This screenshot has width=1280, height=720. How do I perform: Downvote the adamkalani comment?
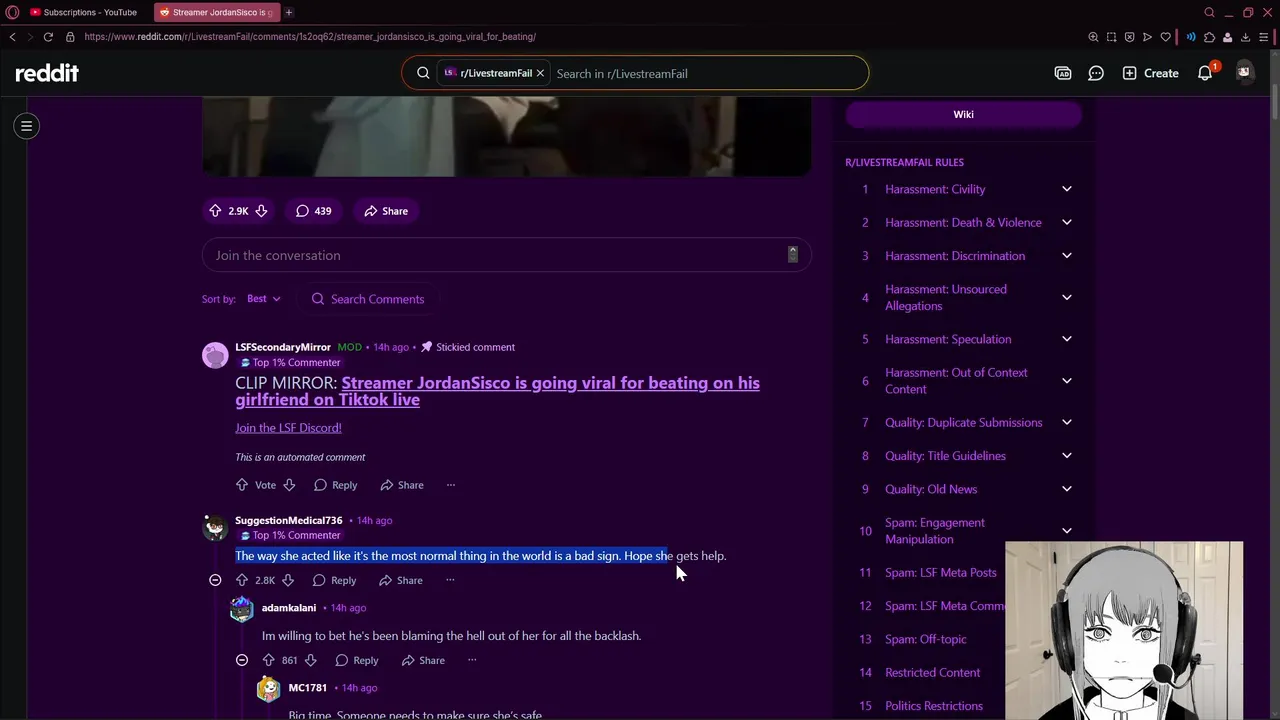pos(310,660)
